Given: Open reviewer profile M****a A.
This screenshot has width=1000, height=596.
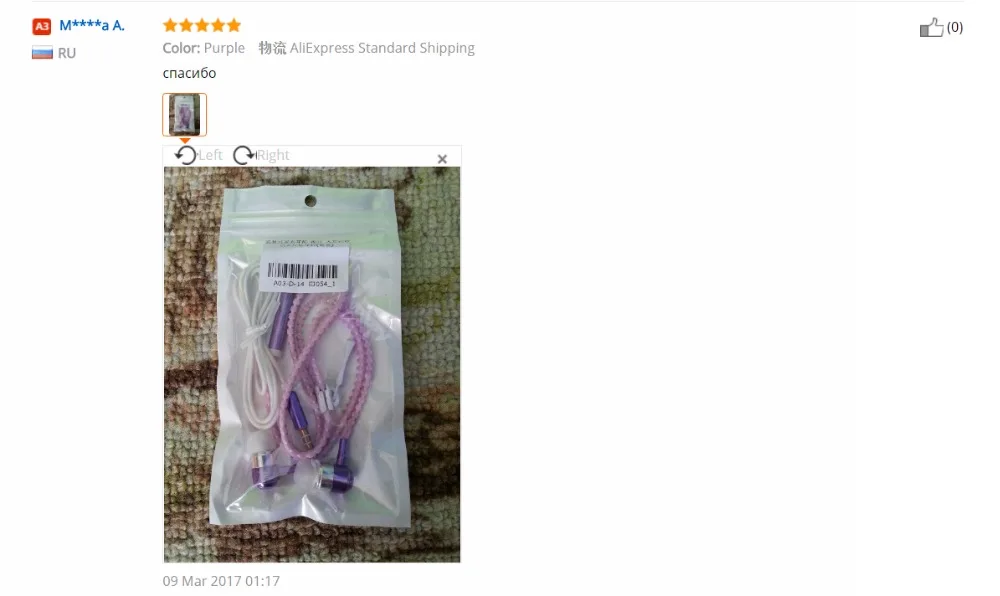Looking at the screenshot, I should (x=92, y=25).
